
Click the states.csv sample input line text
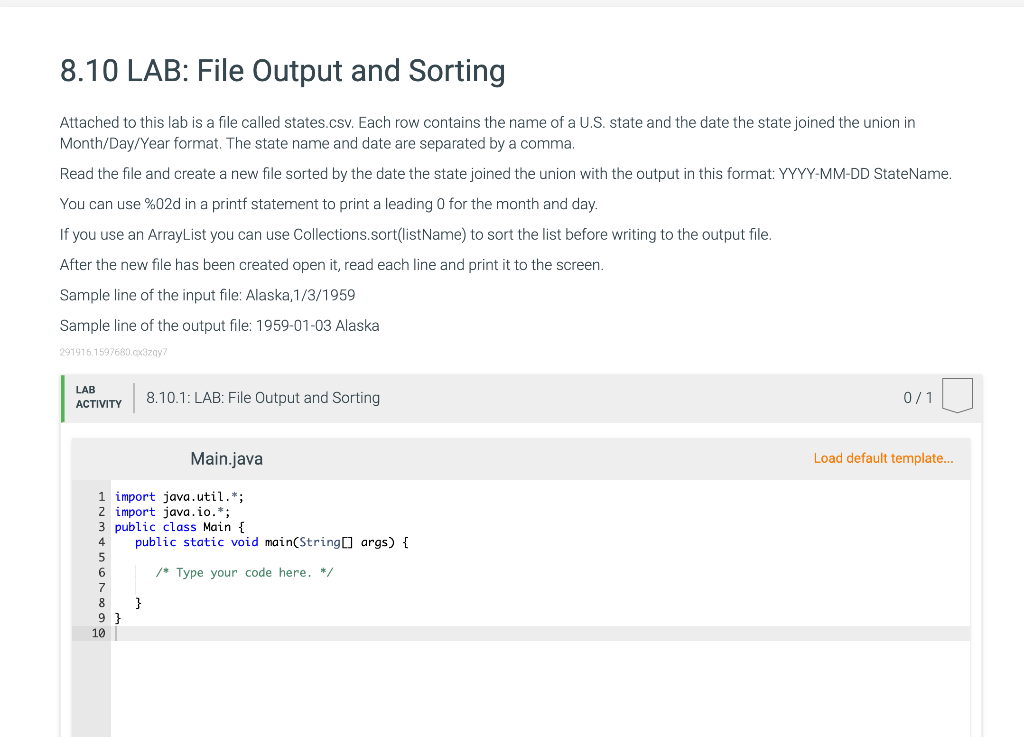point(207,294)
